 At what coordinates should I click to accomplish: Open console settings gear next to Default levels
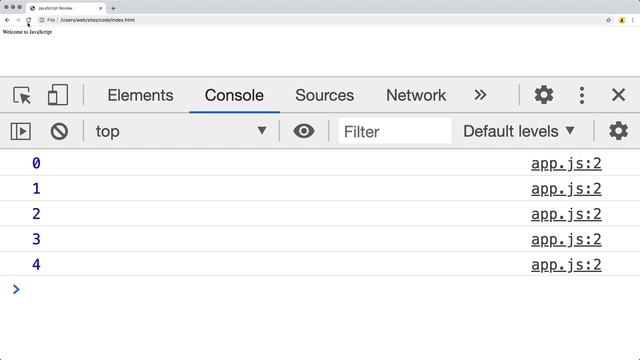click(x=618, y=131)
